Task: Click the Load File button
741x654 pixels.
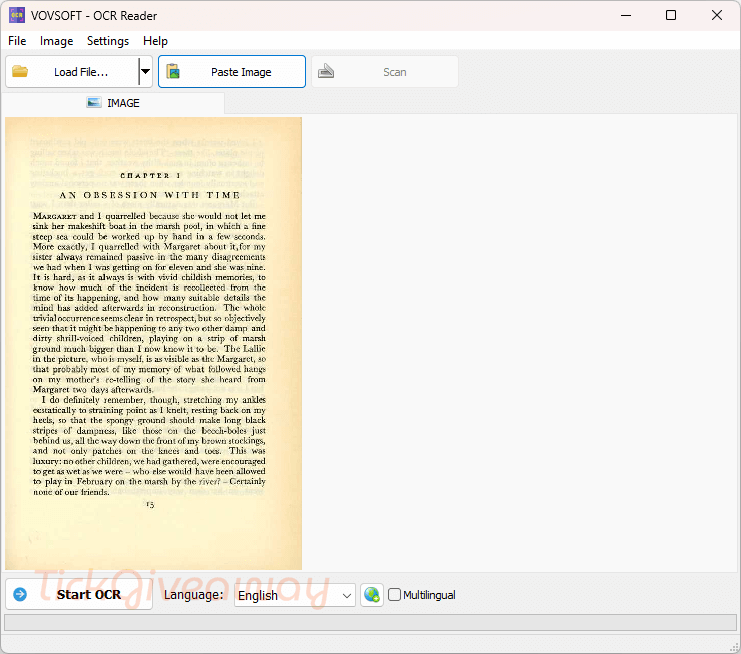Action: pos(72,72)
